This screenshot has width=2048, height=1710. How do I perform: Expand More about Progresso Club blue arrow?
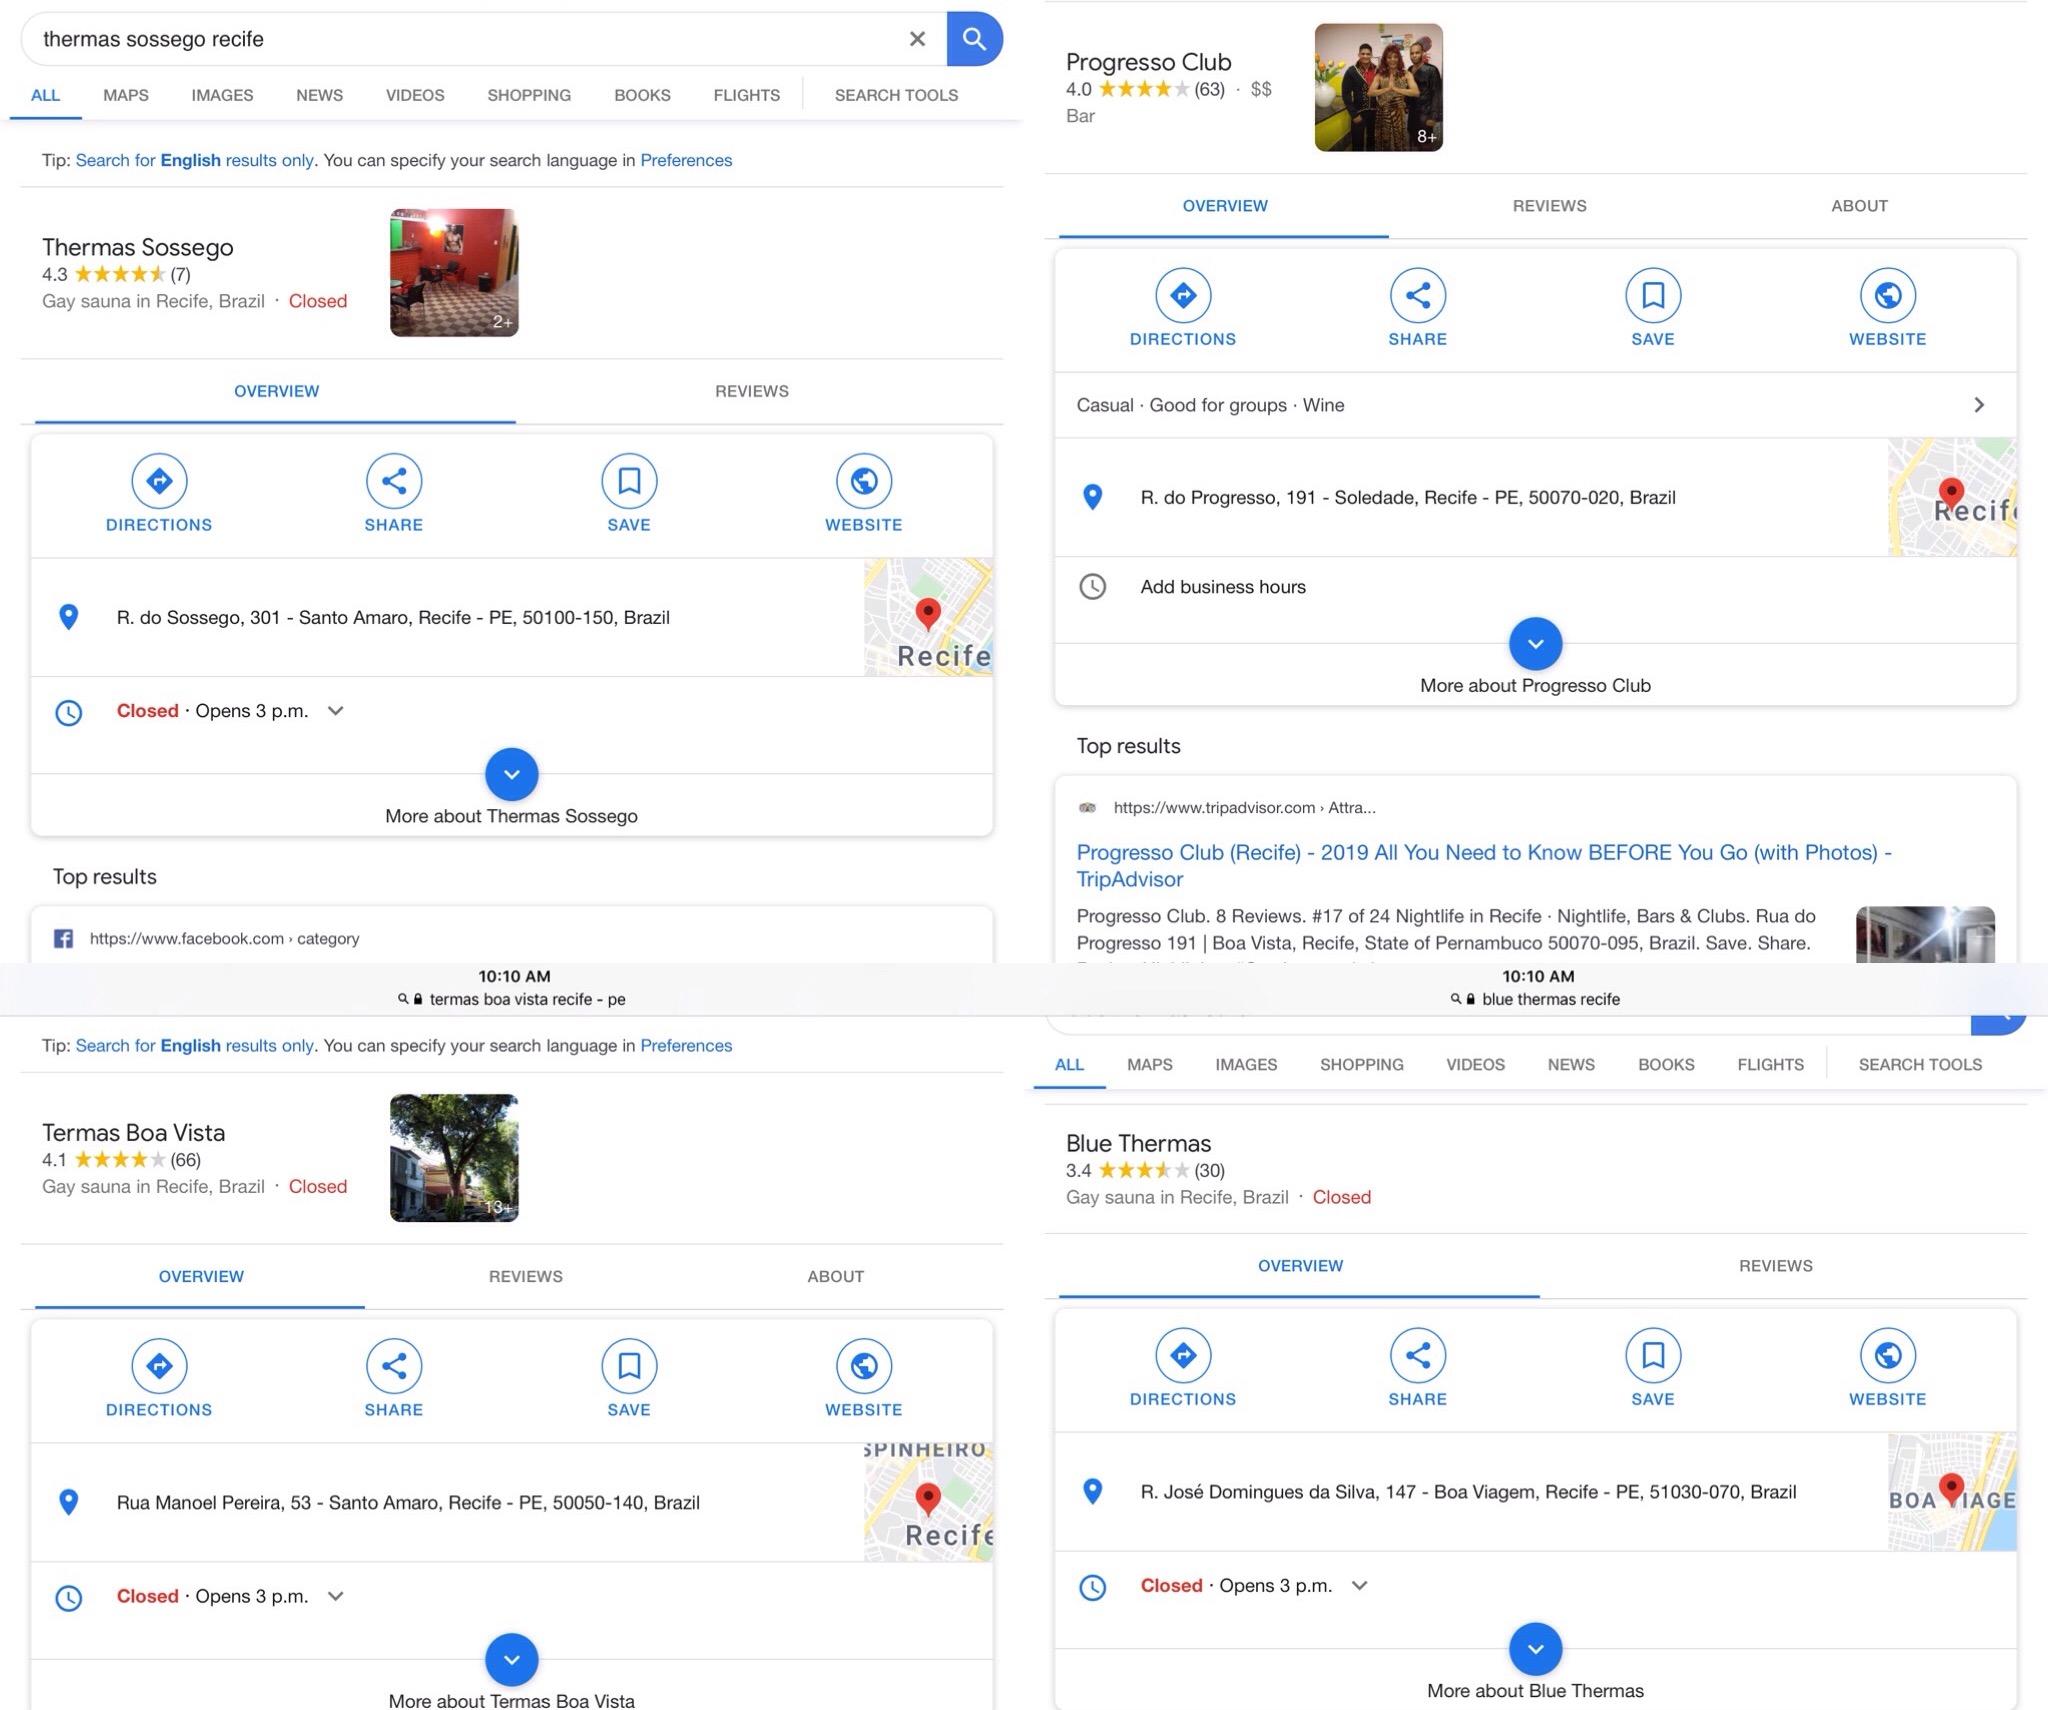[x=1536, y=644]
